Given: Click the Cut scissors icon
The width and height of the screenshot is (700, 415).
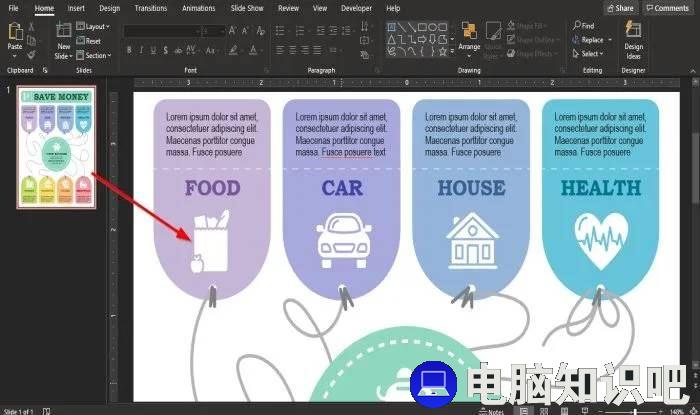Looking at the screenshot, I should (31, 27).
